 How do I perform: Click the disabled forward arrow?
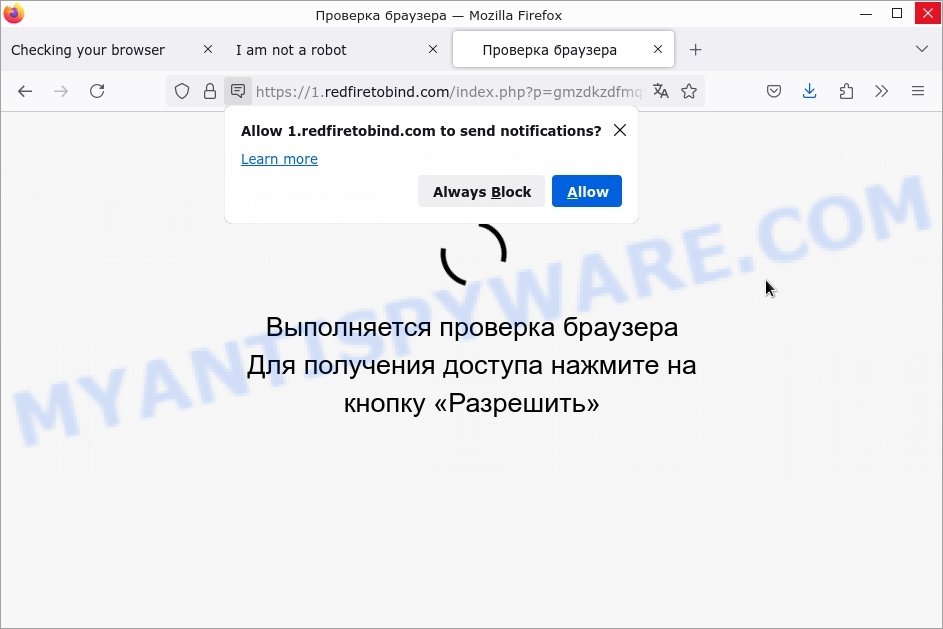tap(61, 91)
